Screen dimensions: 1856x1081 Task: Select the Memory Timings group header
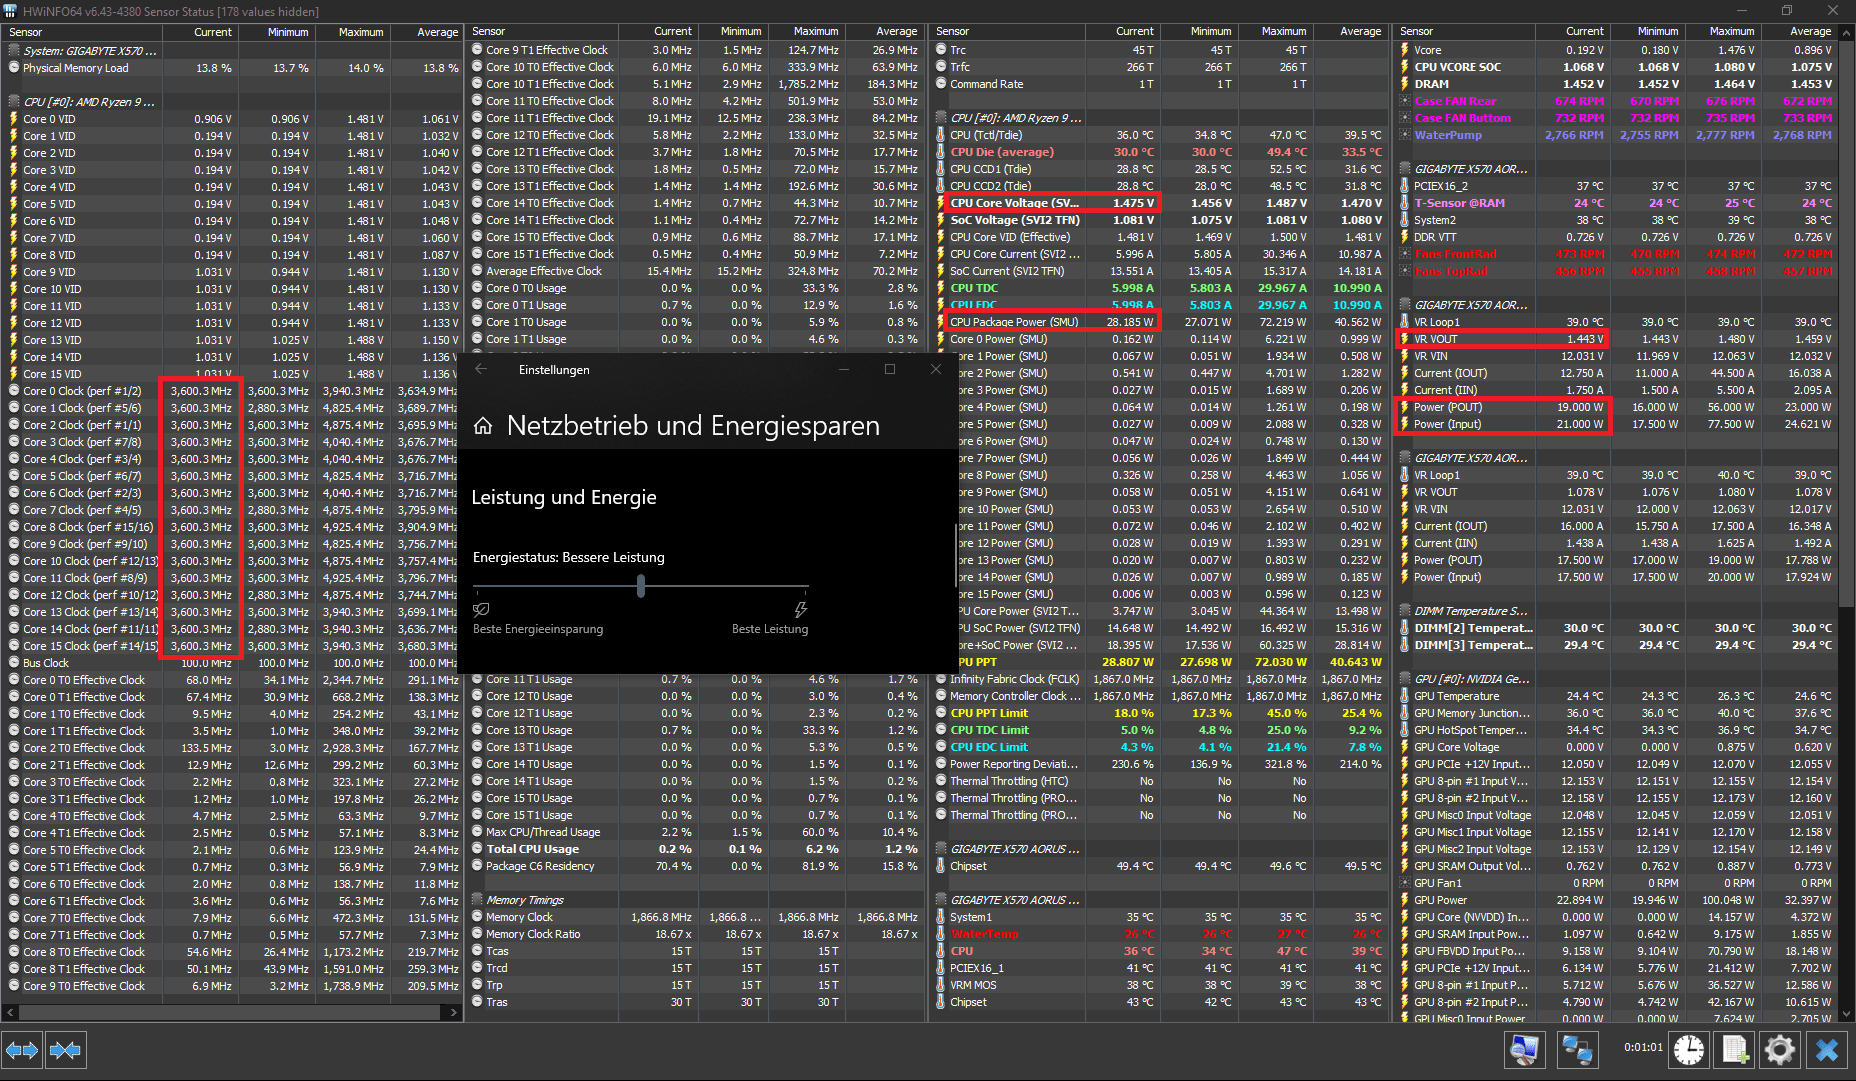[695, 900]
